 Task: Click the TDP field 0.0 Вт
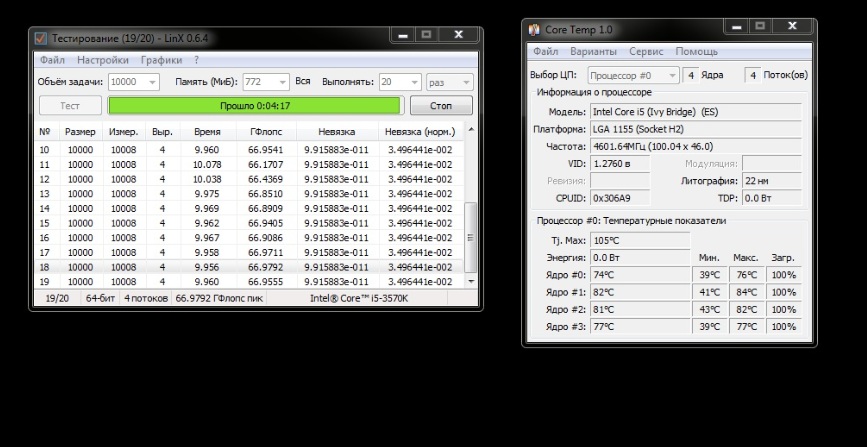pos(772,198)
